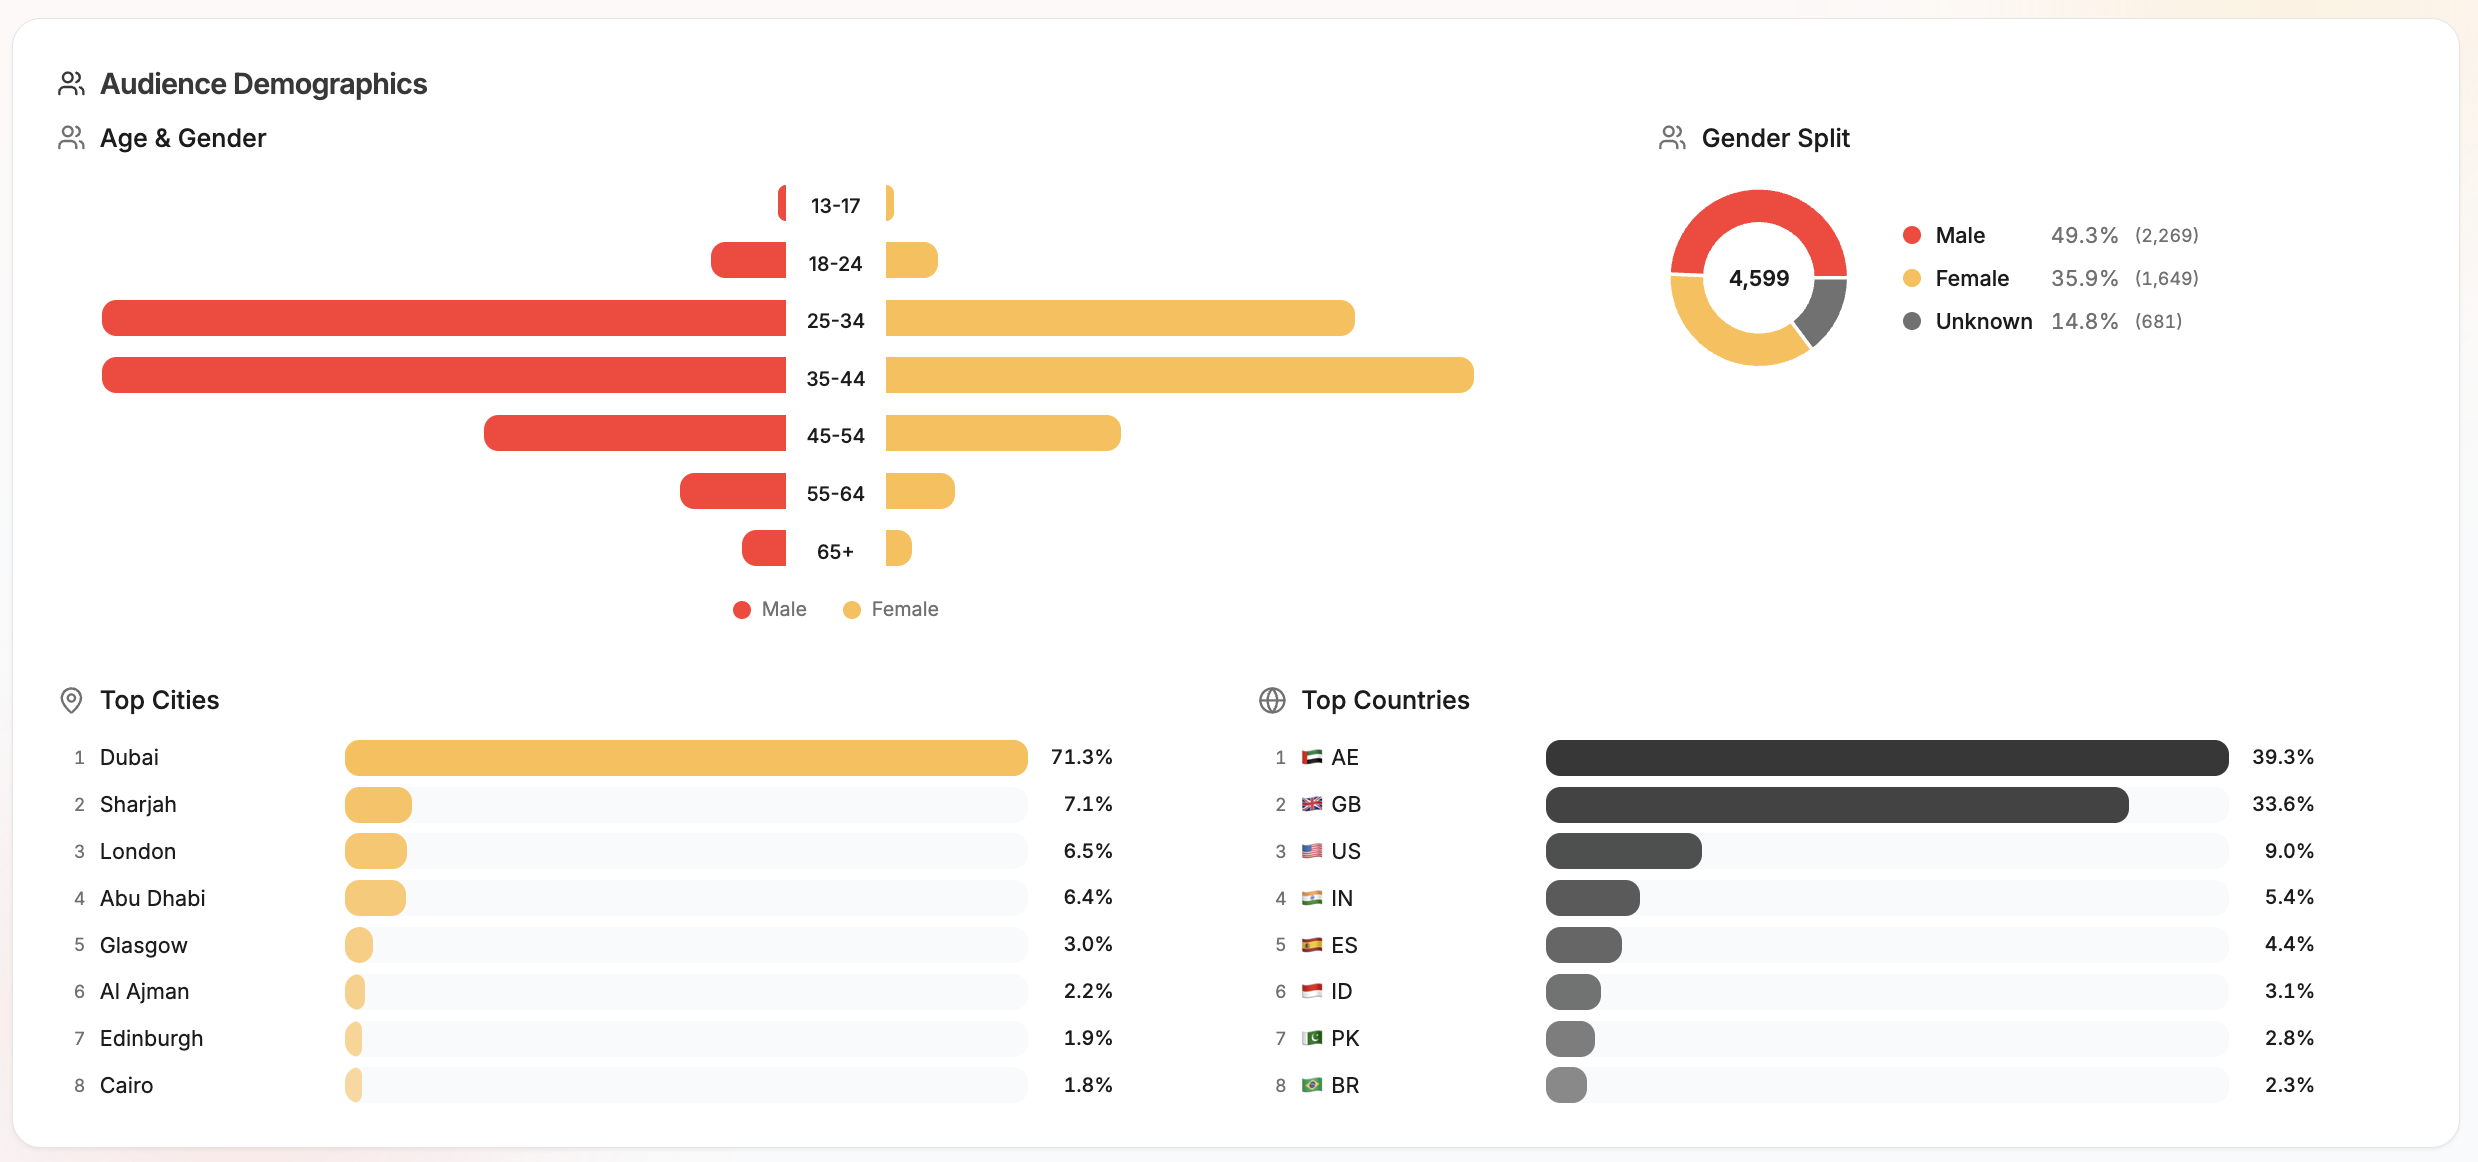Click the India flag next to IN
Screen dimensions: 2478x1162
click(1312, 898)
